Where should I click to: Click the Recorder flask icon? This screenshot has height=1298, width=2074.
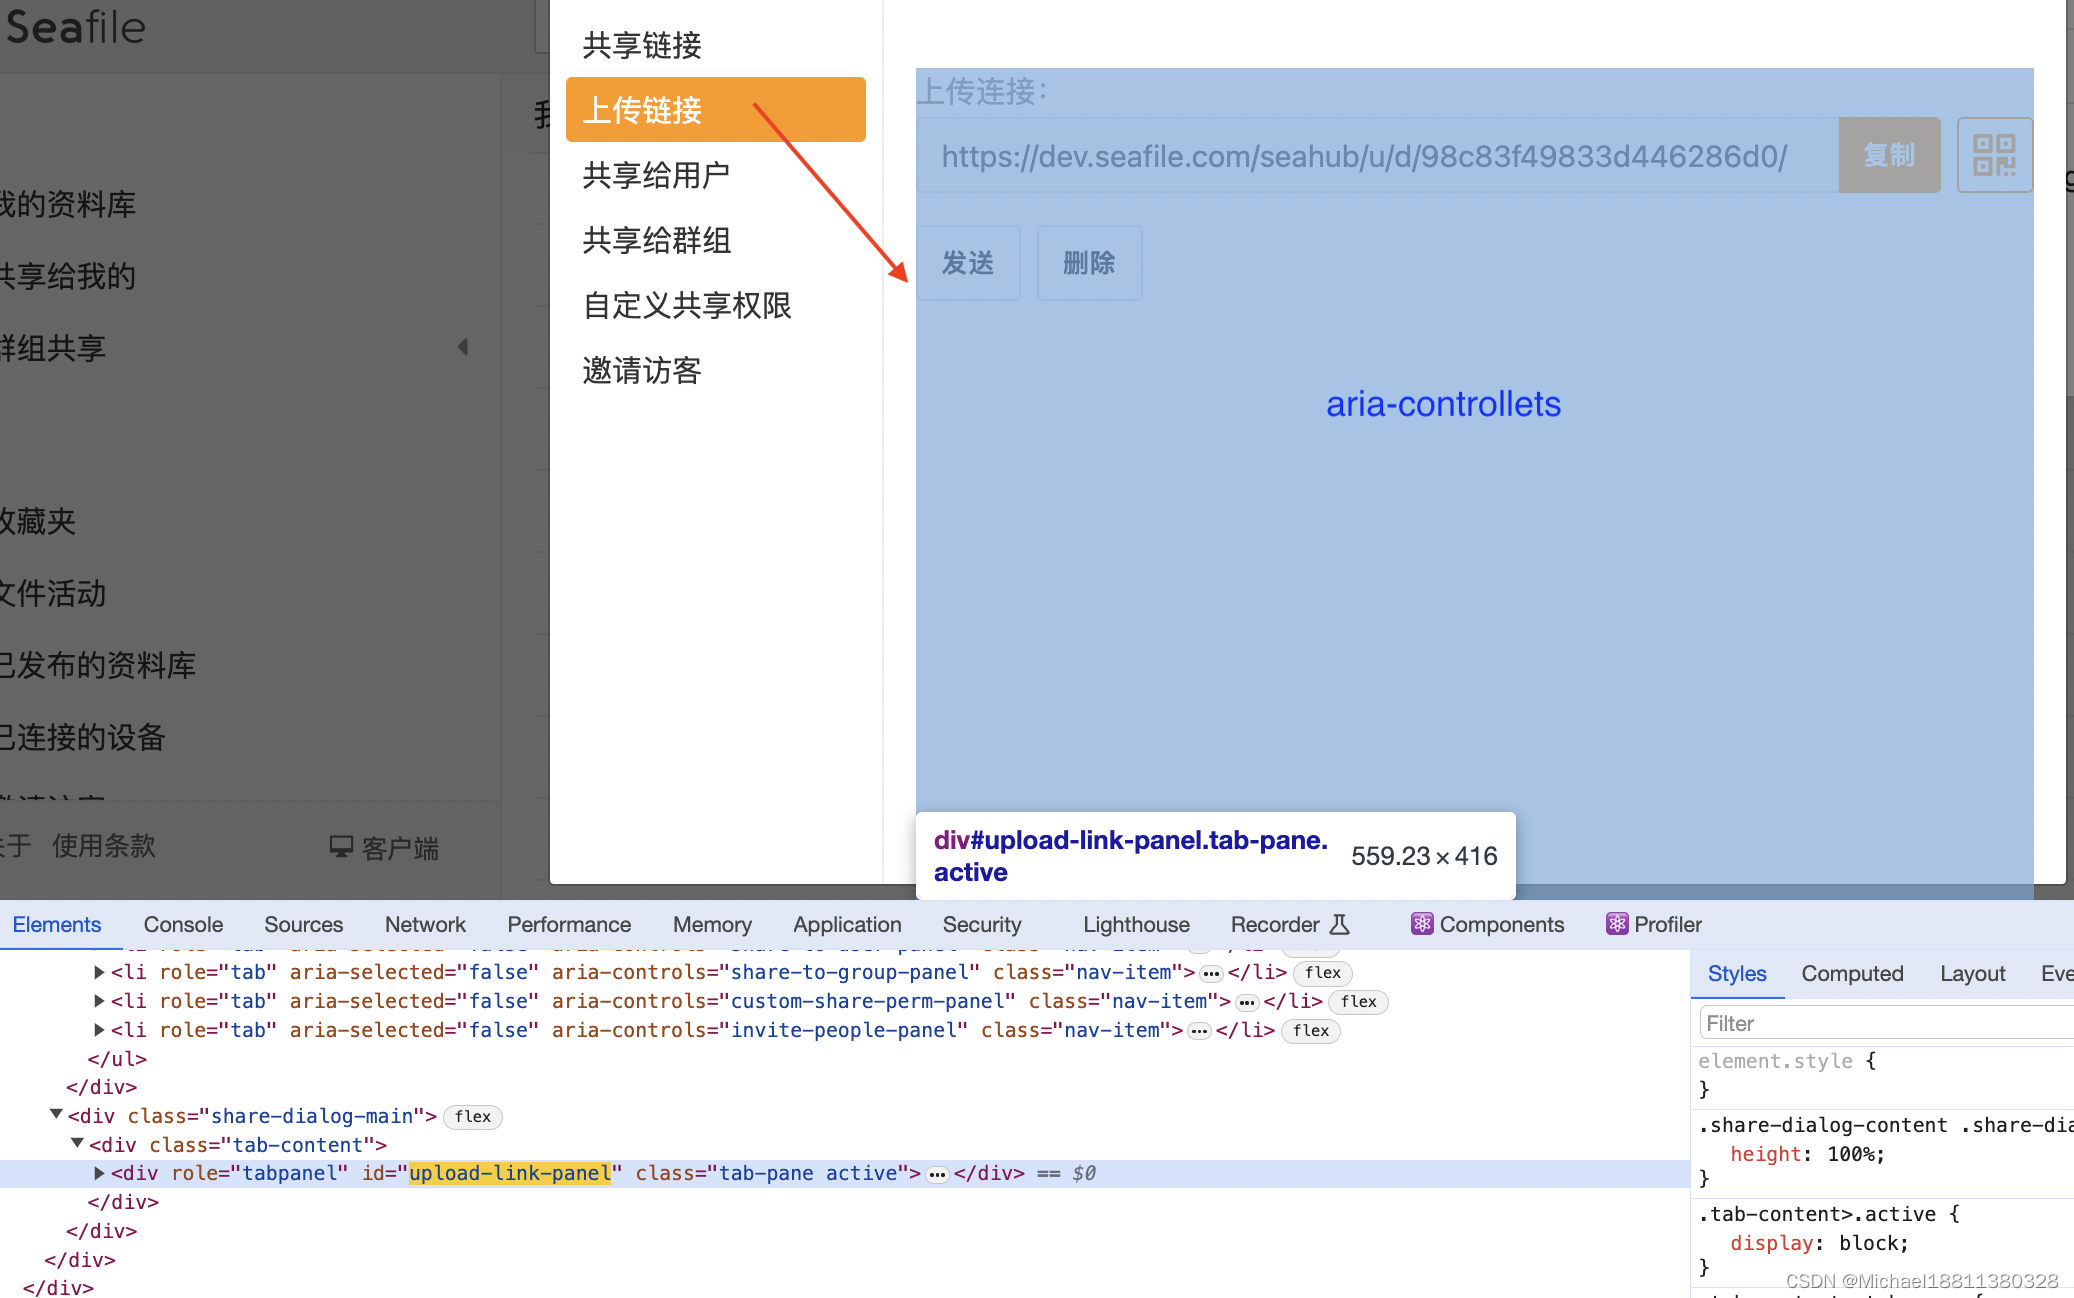click(x=1340, y=924)
